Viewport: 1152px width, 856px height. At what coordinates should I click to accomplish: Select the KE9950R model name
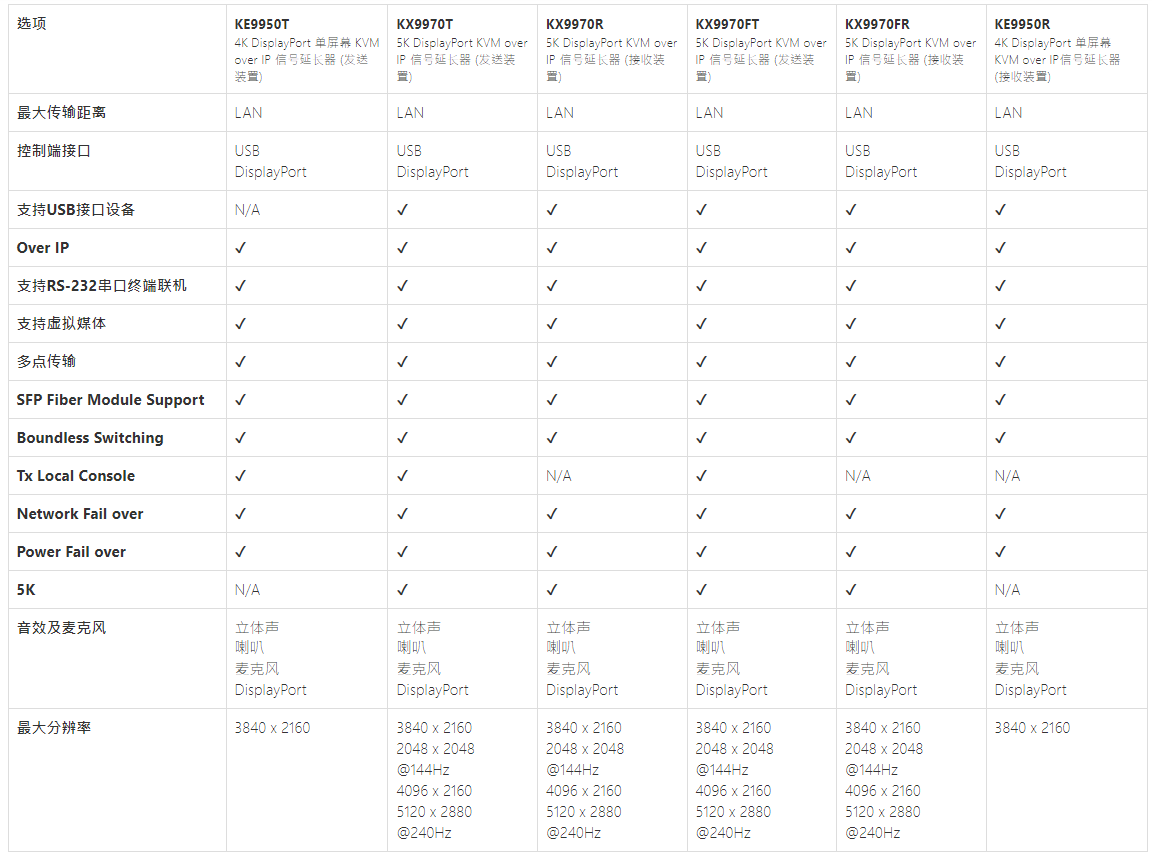coord(1023,24)
